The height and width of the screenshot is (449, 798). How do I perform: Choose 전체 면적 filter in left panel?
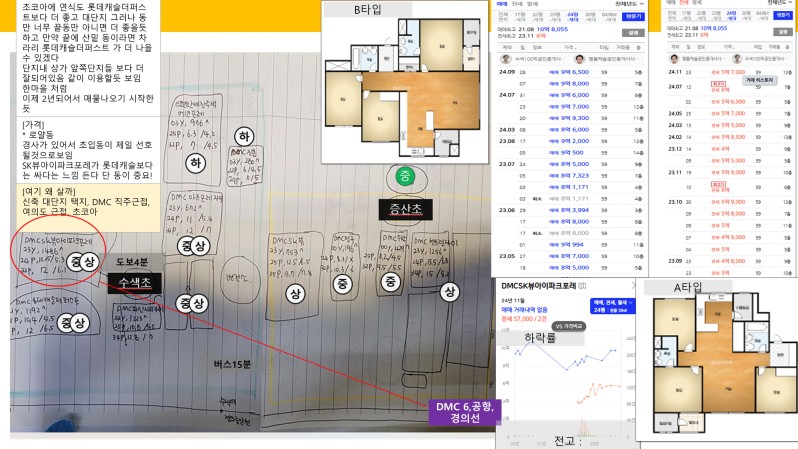coord(503,17)
